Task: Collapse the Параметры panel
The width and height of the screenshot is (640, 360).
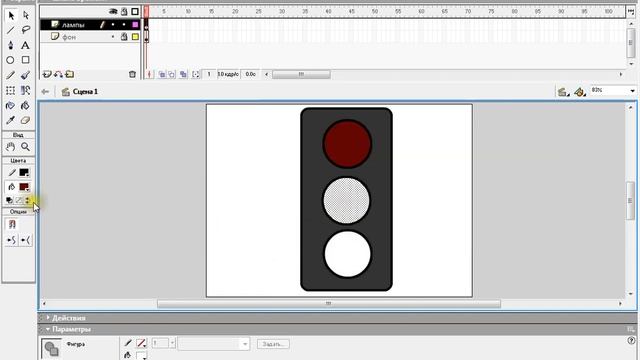Action: click(x=48, y=329)
